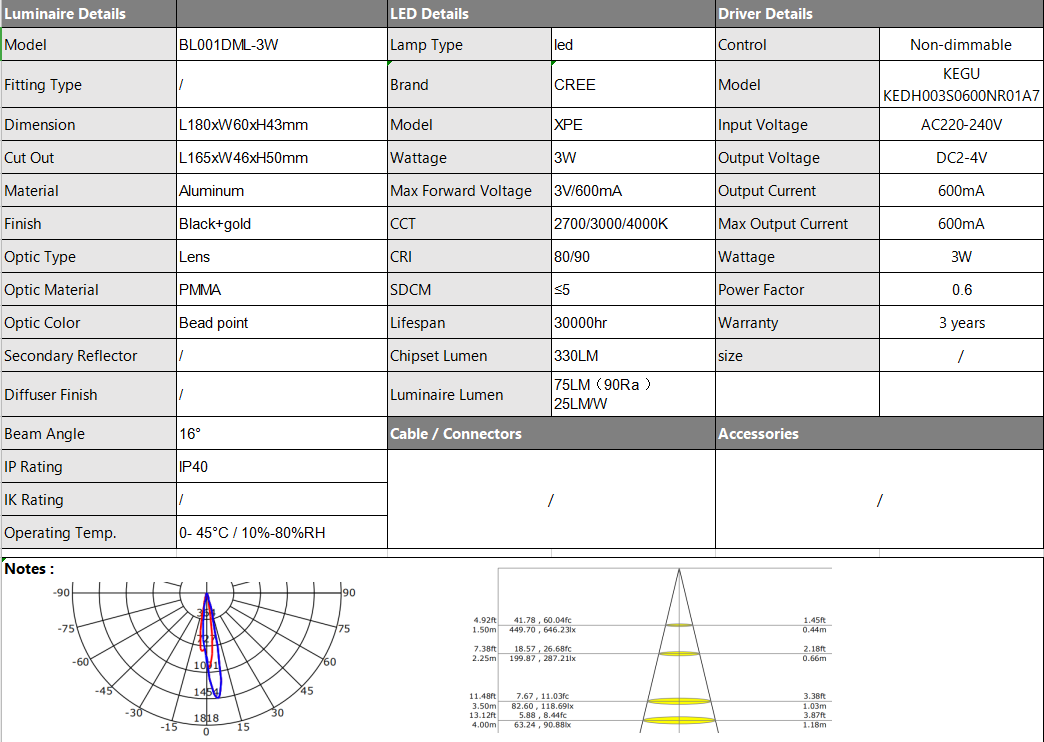Click the beam cone illuminance diagram
The image size is (1044, 742).
650,651
